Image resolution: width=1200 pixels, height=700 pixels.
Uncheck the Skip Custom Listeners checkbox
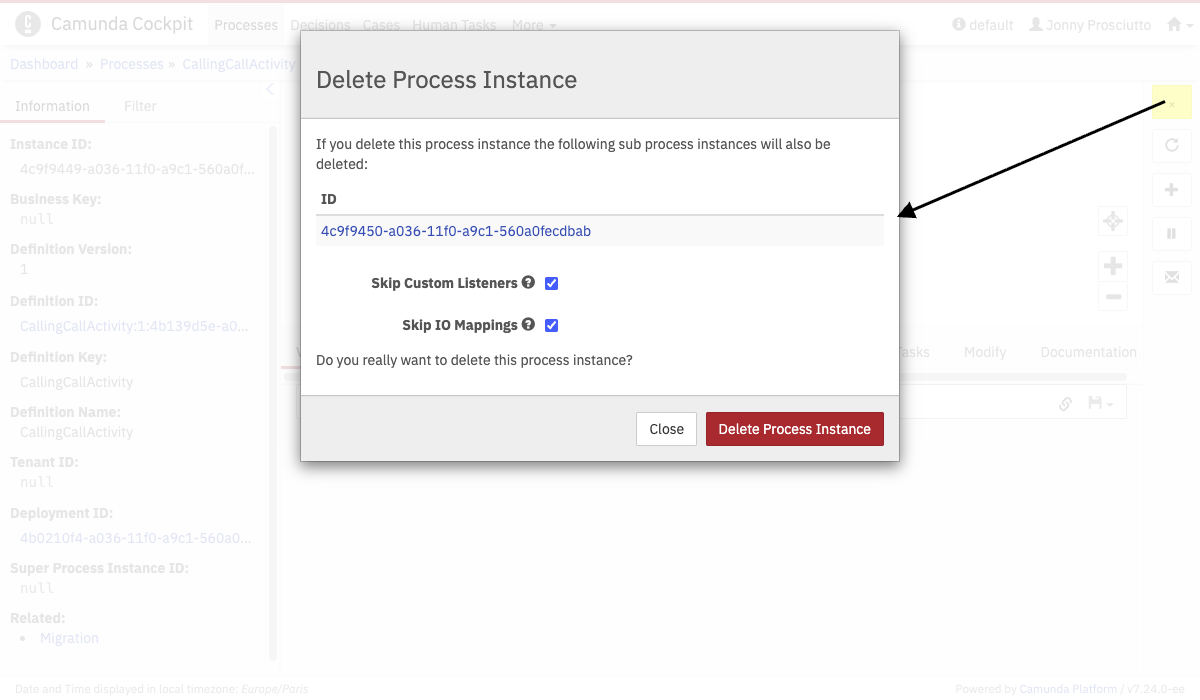point(551,284)
